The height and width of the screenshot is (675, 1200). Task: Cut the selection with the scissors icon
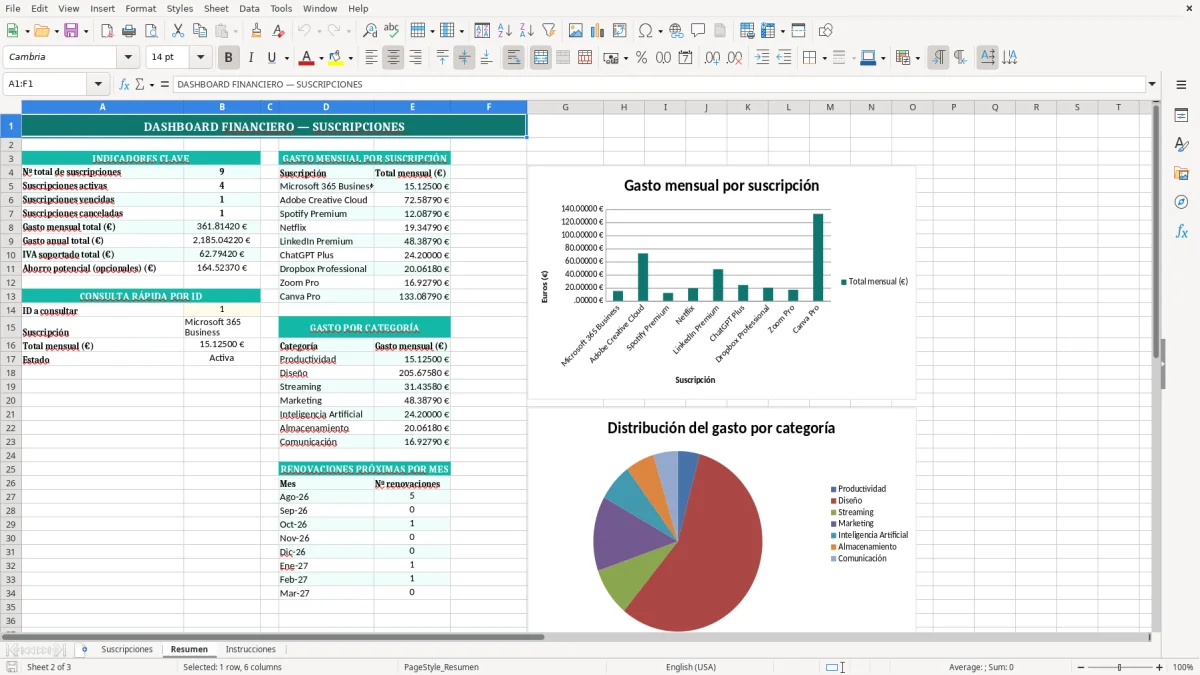click(x=178, y=31)
